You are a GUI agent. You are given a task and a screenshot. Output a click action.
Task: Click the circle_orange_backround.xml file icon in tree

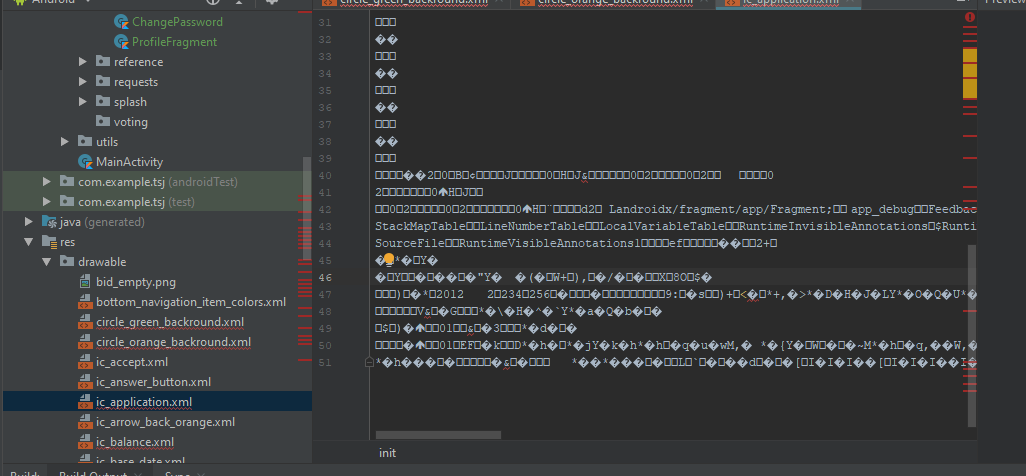click(85, 342)
